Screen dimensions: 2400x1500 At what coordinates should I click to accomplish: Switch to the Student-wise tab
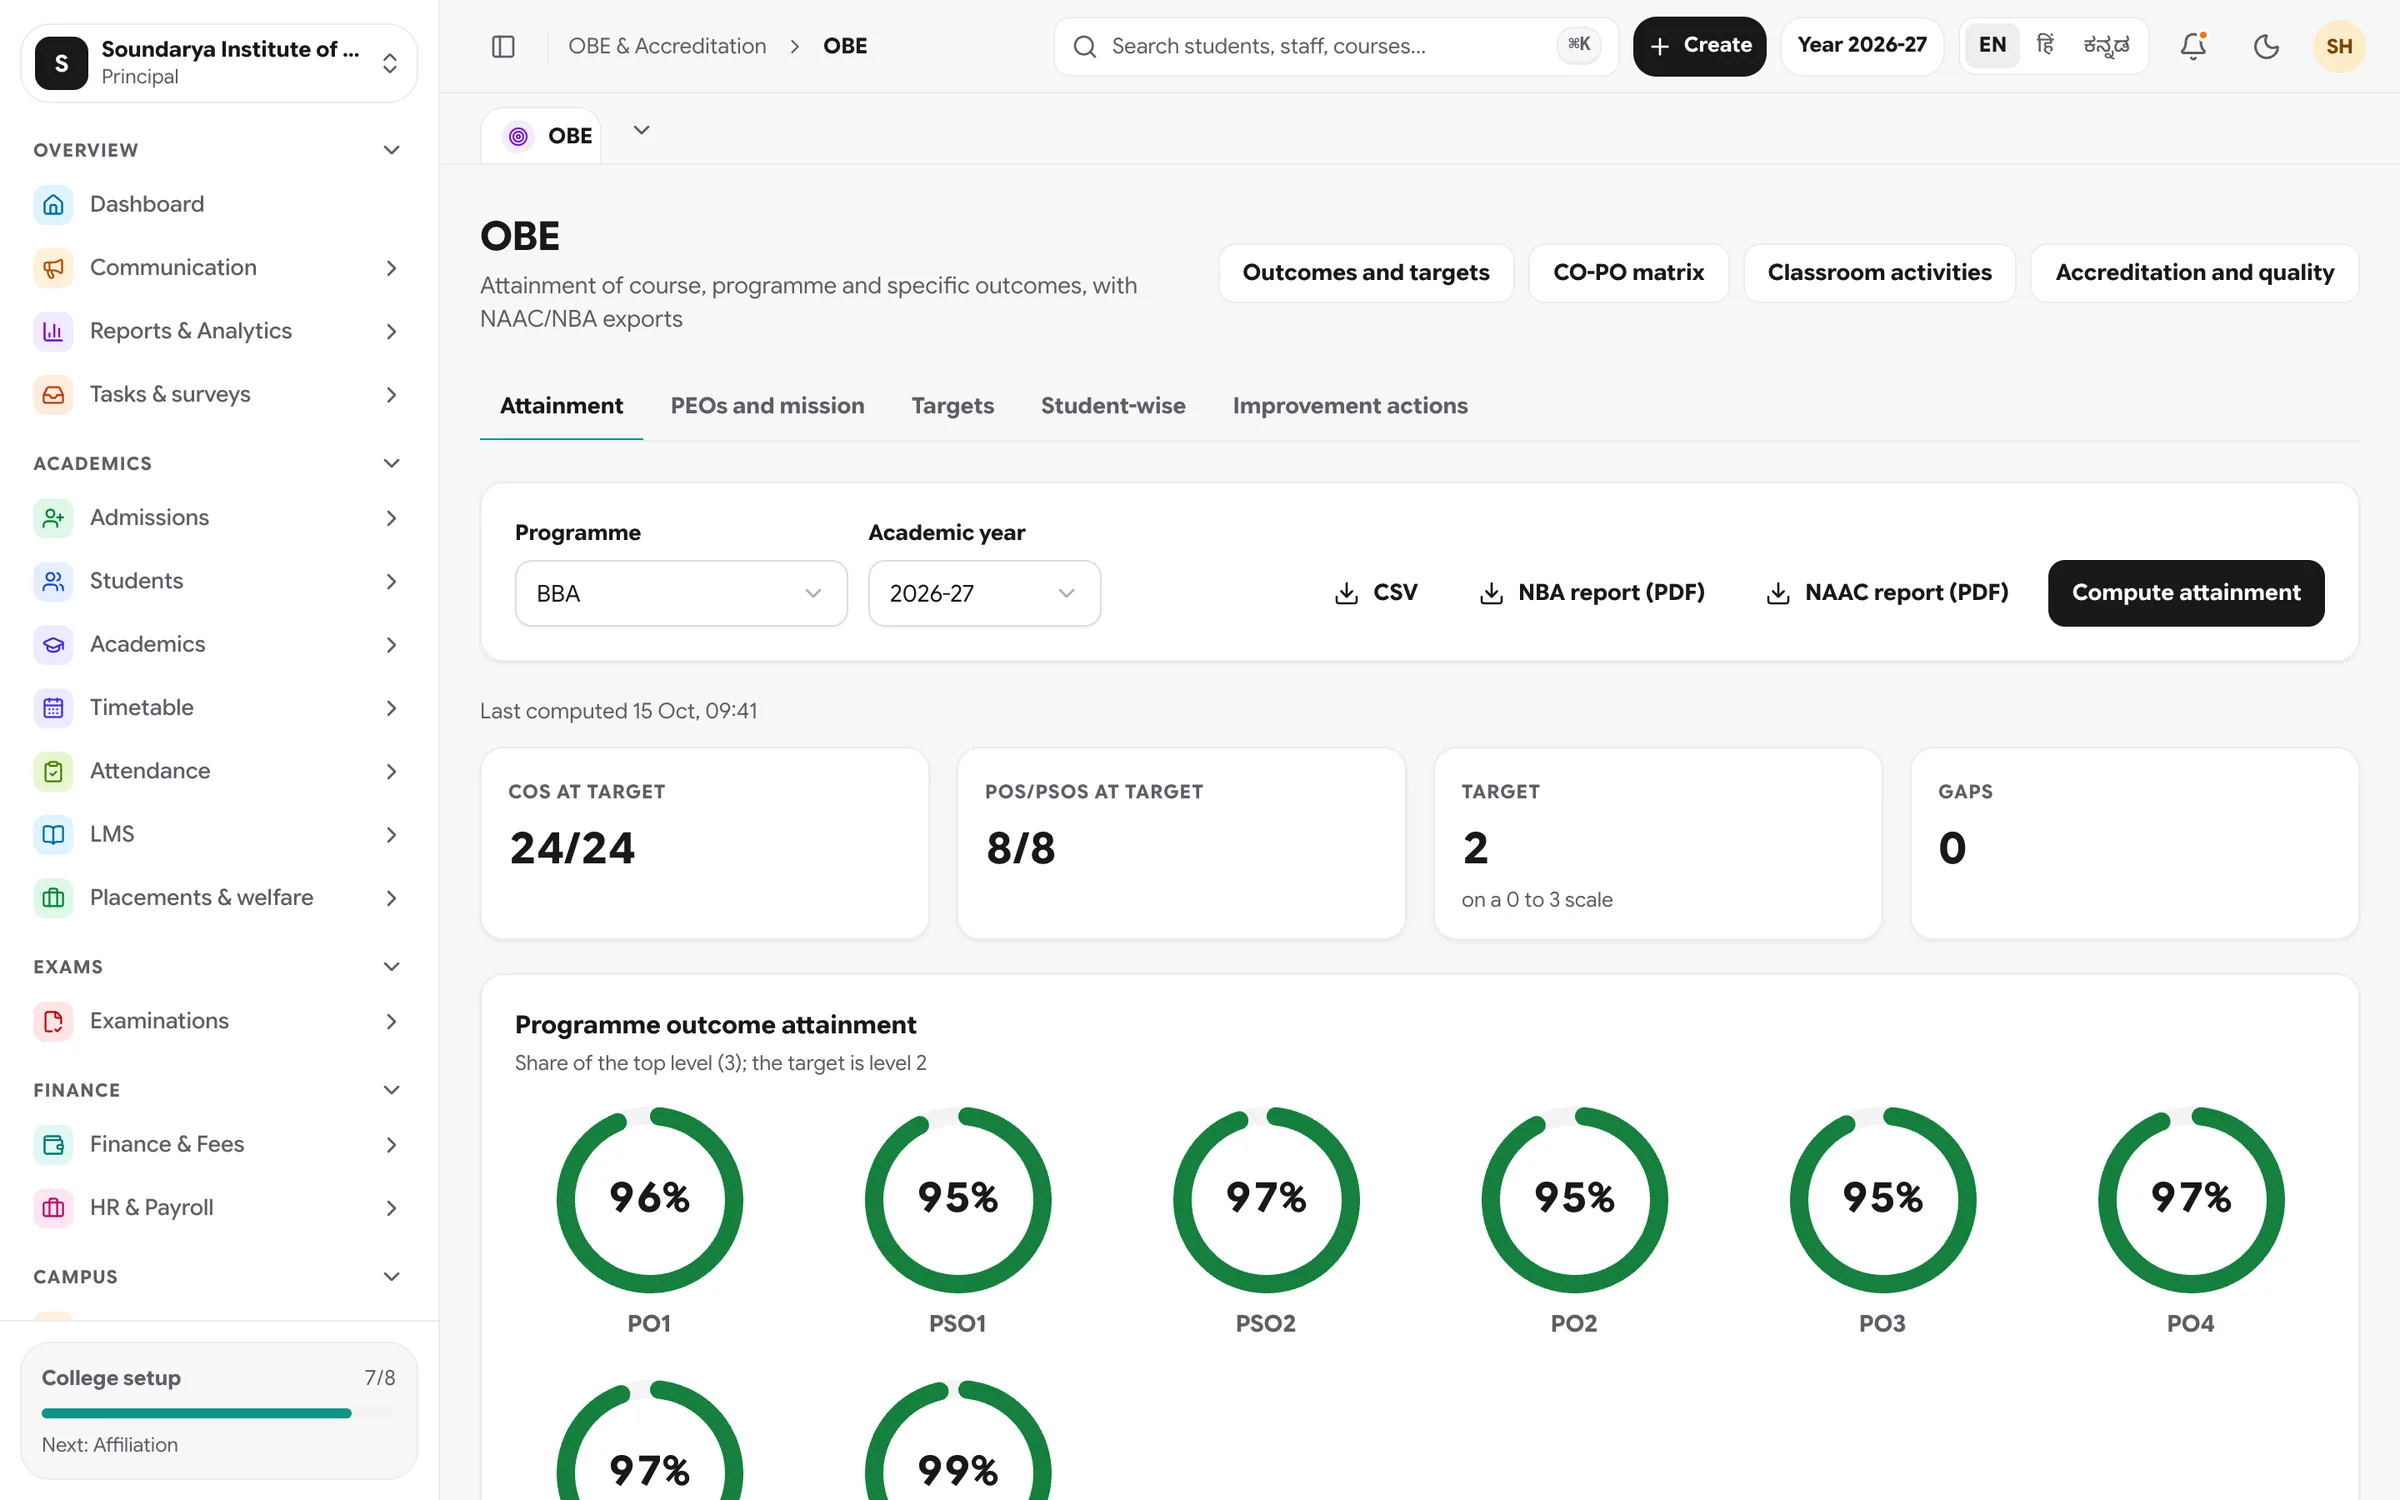[x=1113, y=406]
